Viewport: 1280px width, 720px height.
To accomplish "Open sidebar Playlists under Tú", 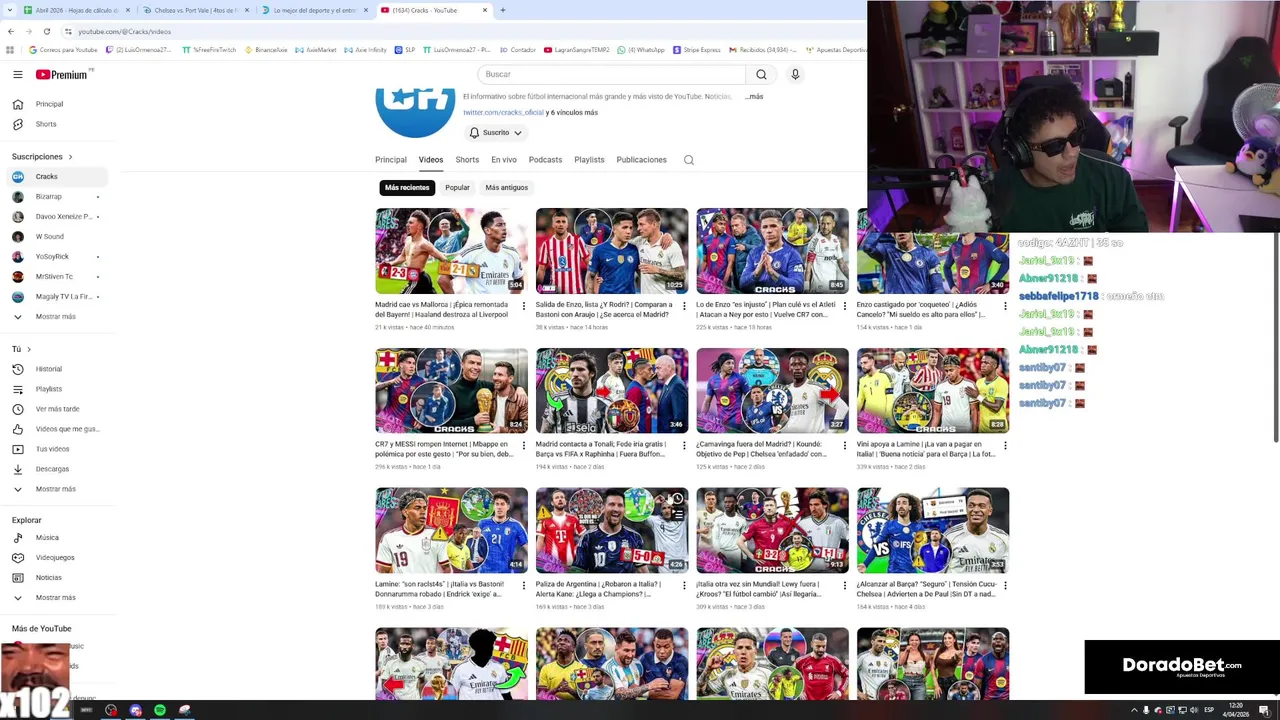I will pyautogui.click(x=49, y=389).
